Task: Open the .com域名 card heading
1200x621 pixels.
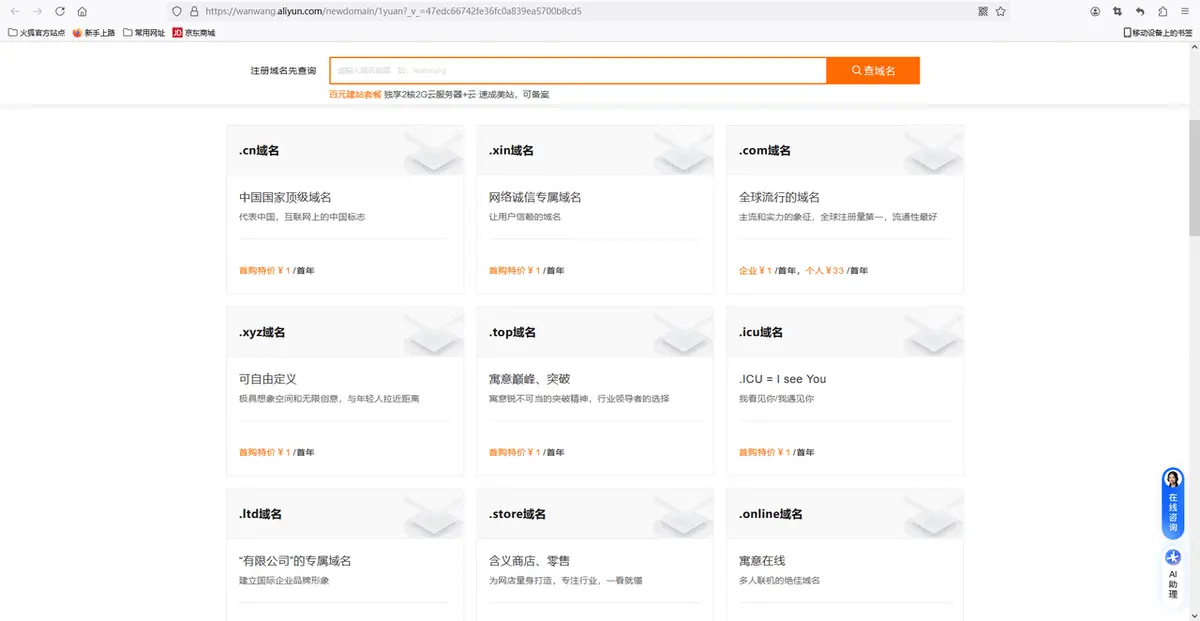Action: tap(765, 151)
